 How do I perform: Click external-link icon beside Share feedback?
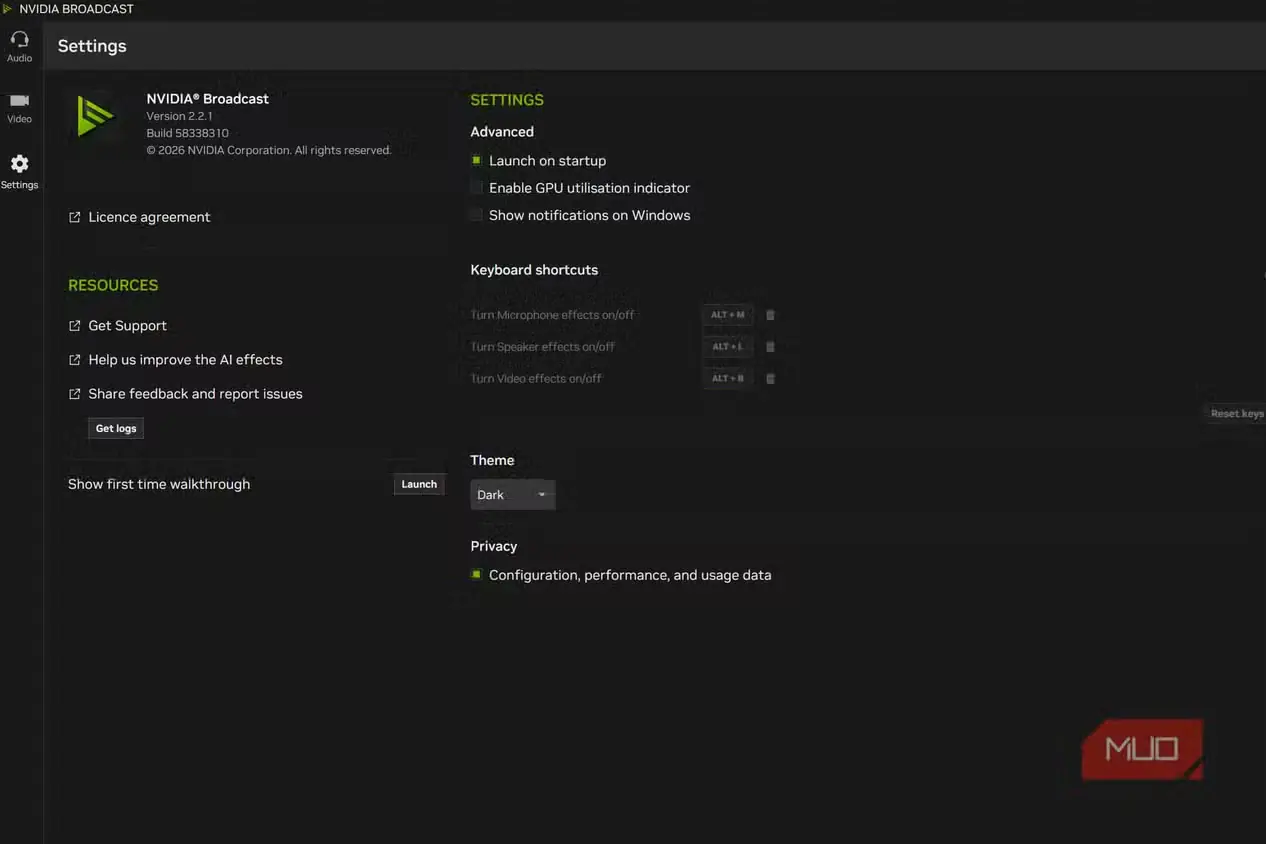click(74, 394)
